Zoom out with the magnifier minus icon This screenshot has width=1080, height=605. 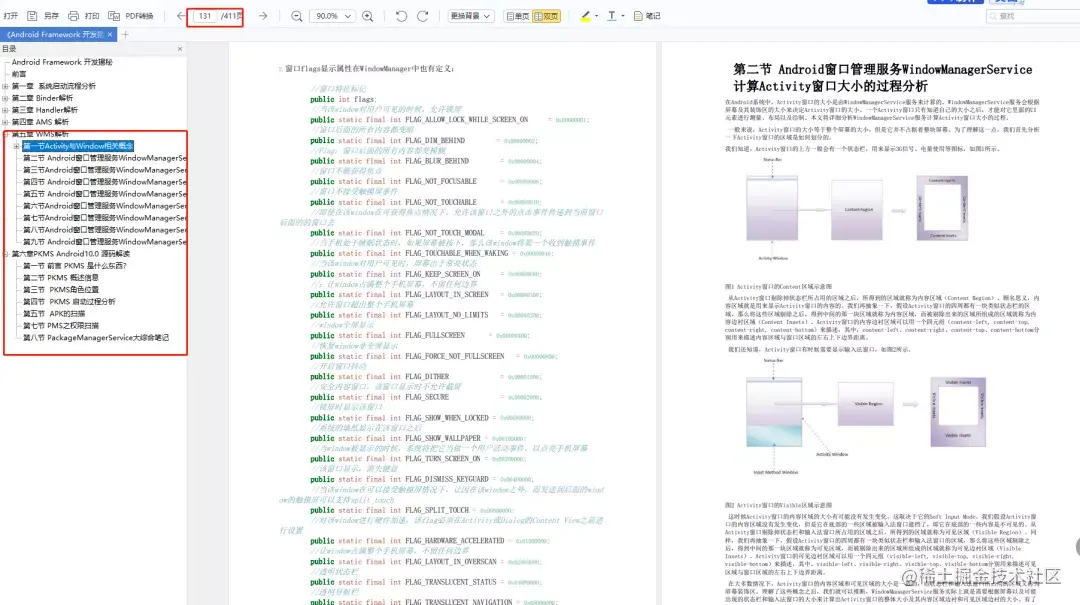[297, 15]
